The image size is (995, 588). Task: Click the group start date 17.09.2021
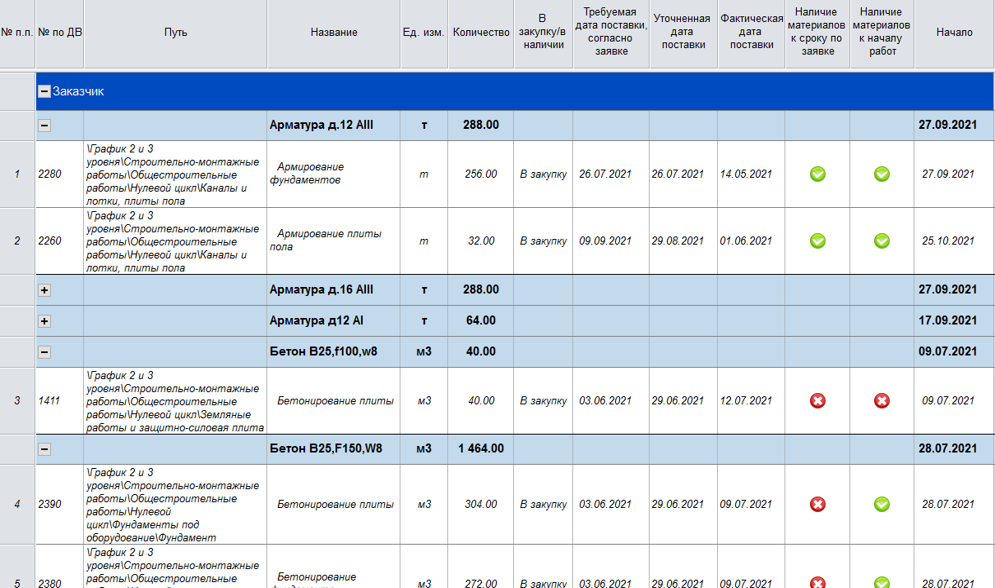(x=948, y=321)
